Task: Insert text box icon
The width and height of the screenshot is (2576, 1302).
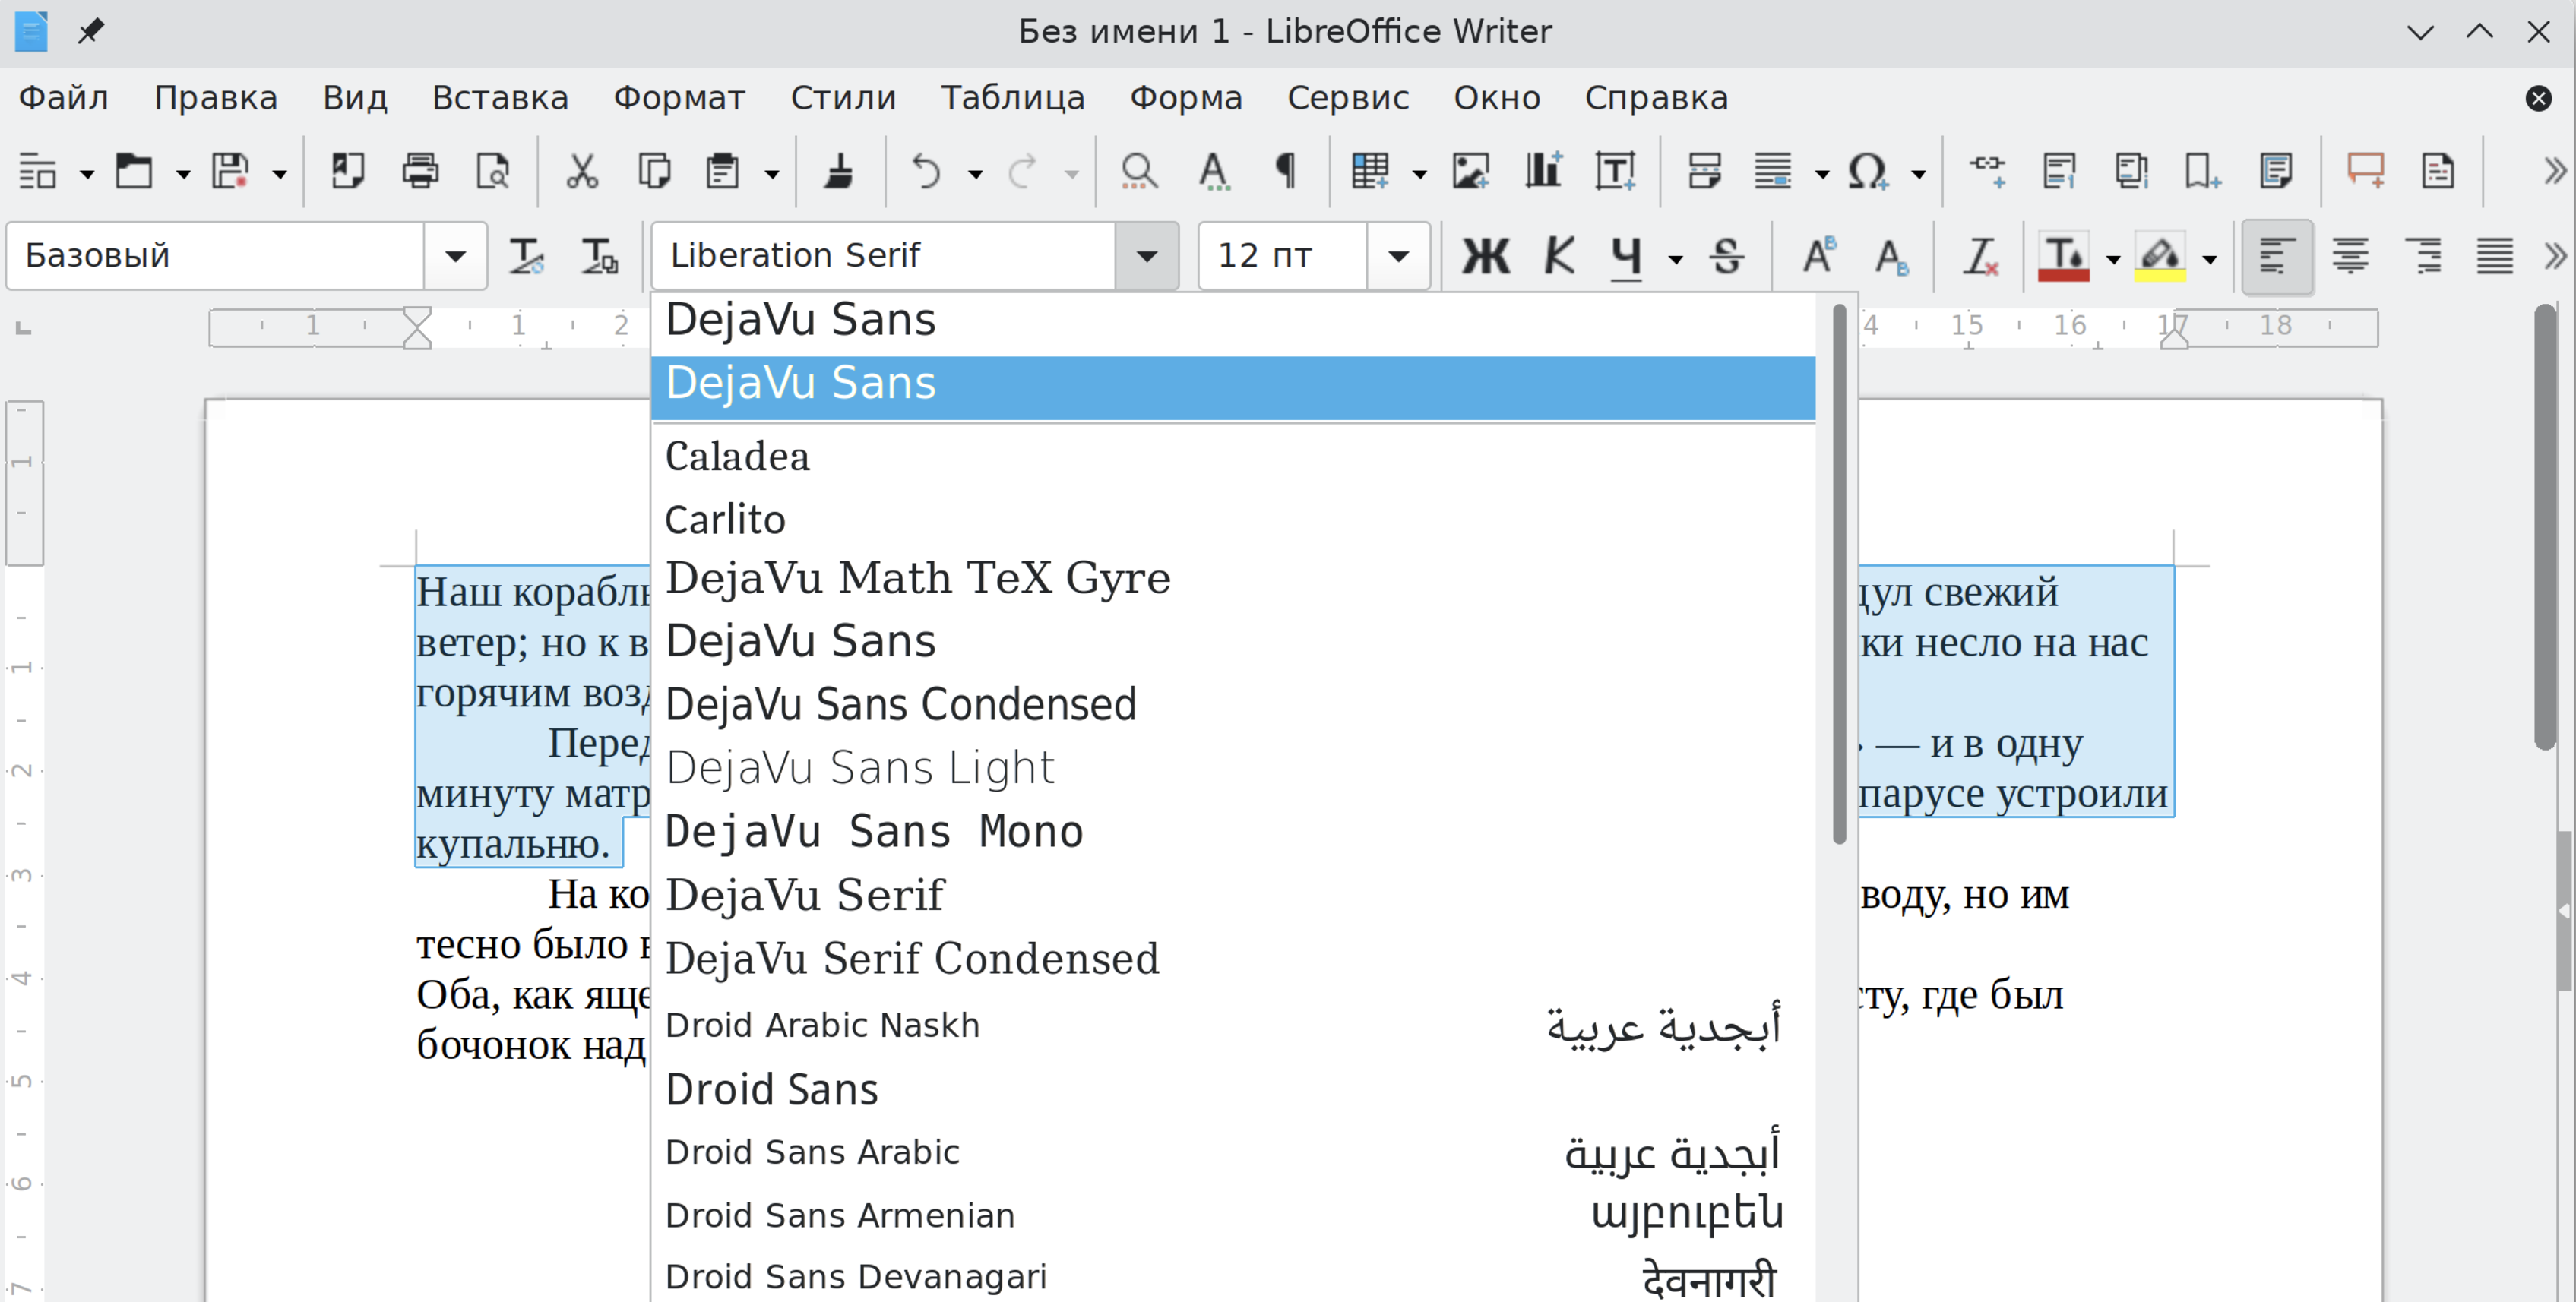Action: coord(1615,172)
